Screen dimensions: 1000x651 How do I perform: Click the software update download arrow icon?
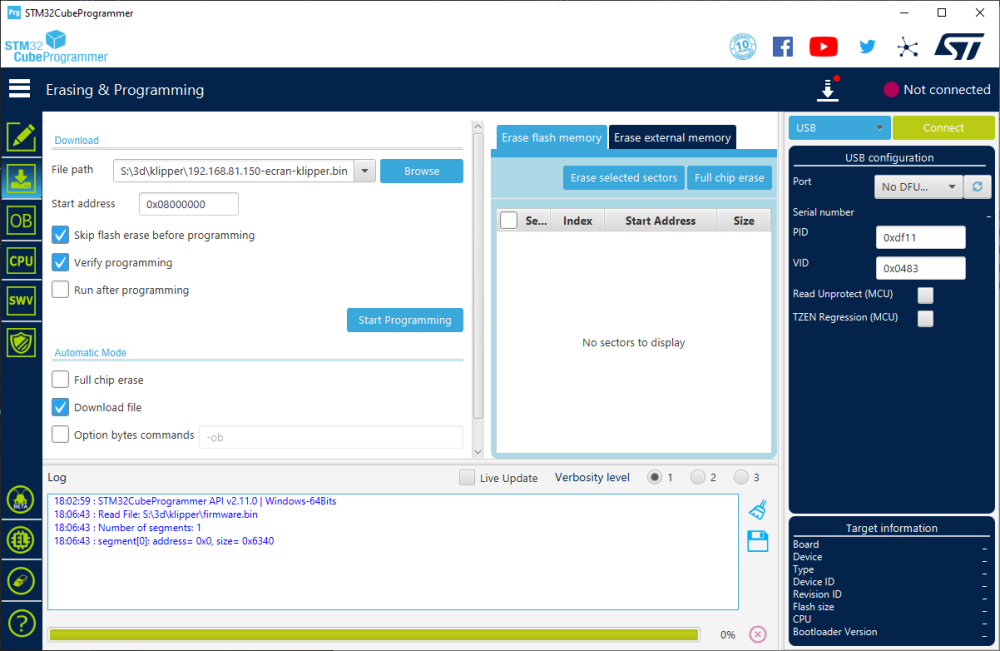pyautogui.click(x=828, y=89)
